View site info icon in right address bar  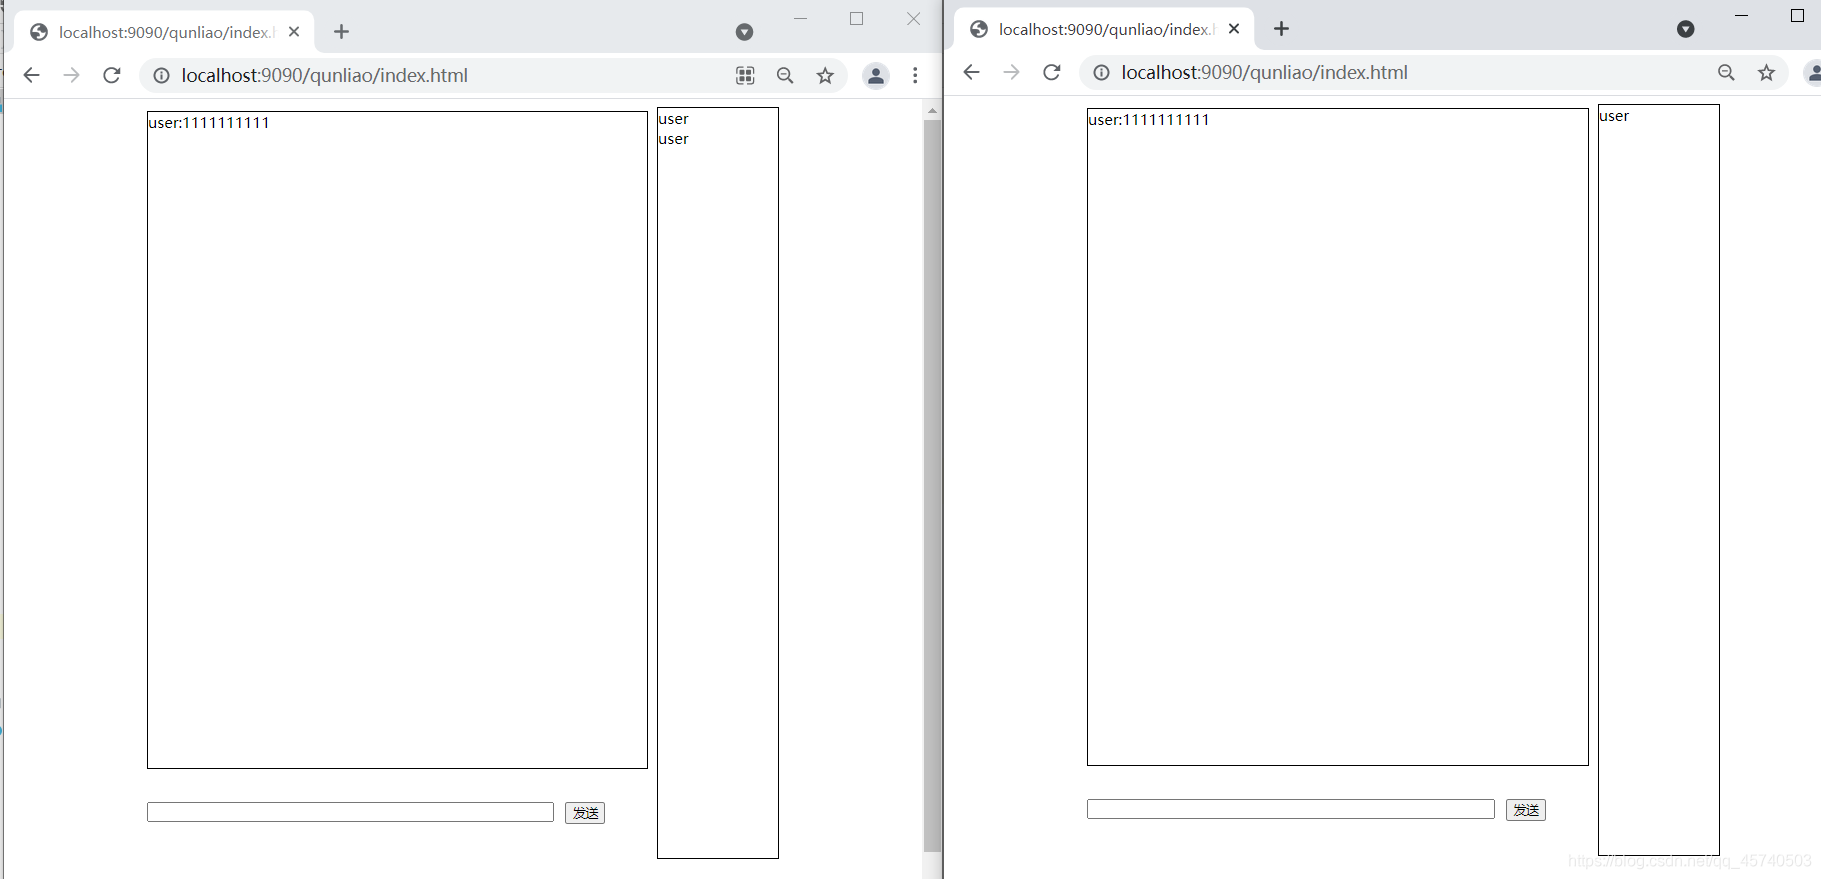pos(1101,72)
